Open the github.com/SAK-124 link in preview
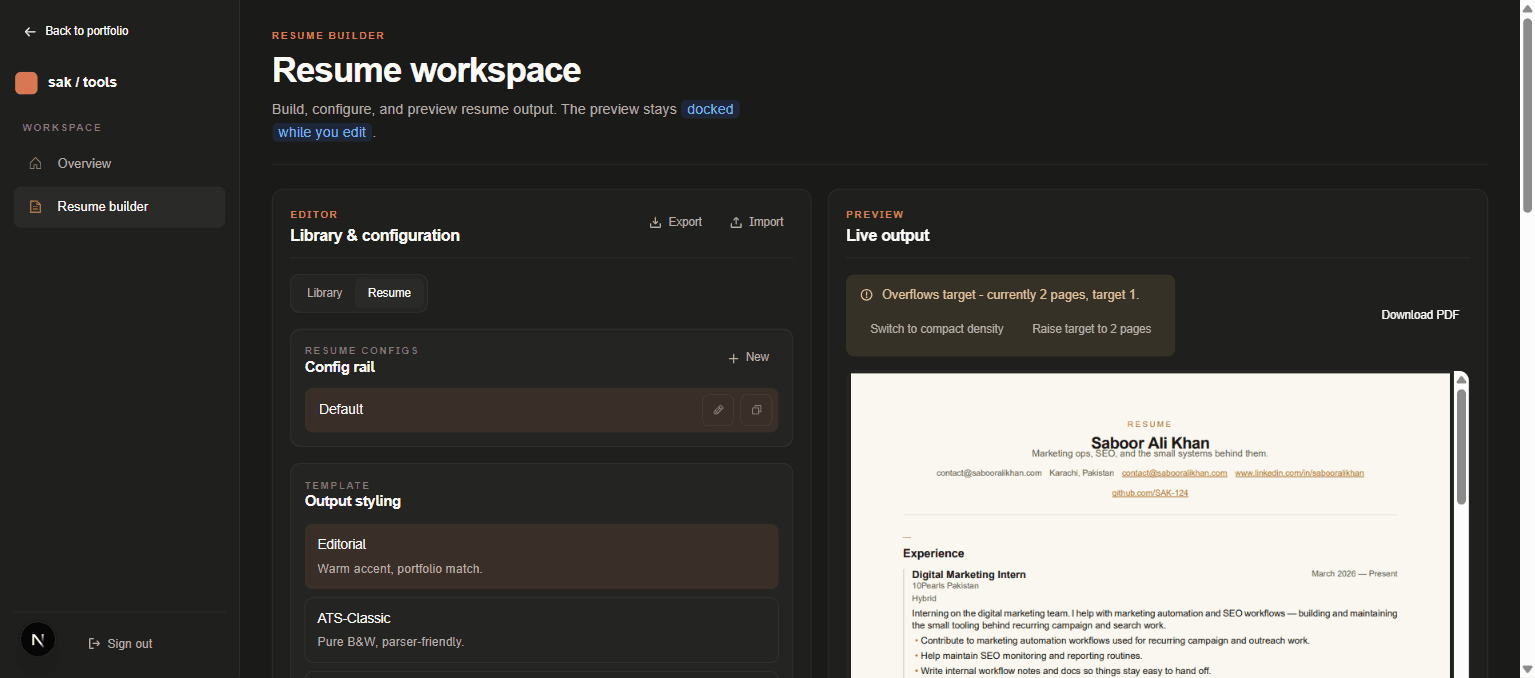 tap(1149, 493)
